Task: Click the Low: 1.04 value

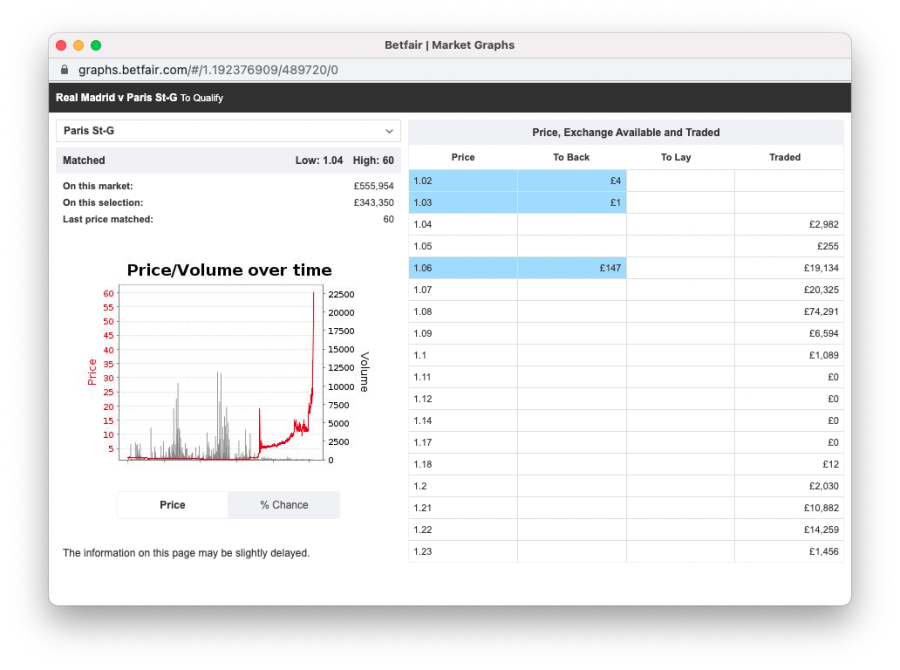Action: [x=319, y=161]
